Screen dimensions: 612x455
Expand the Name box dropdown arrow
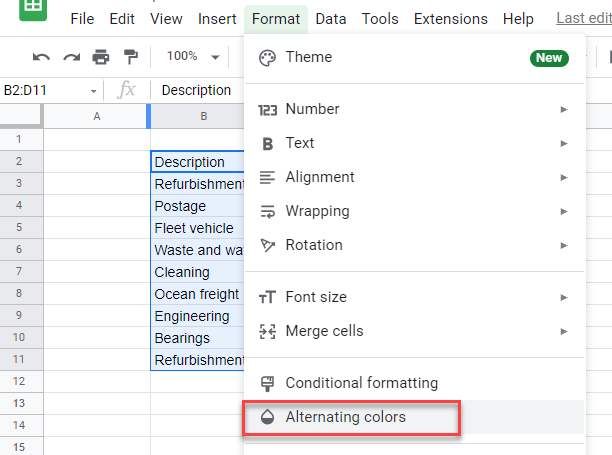[94, 91]
